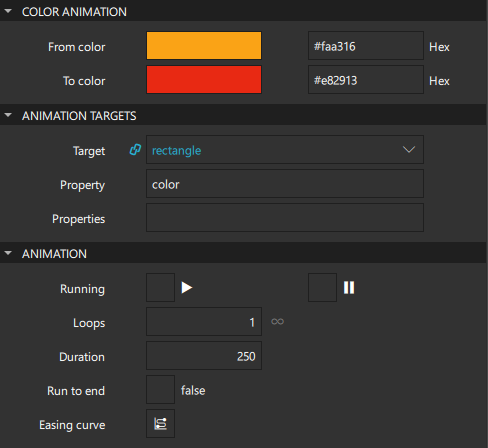This screenshot has height=448, width=488.
Task: Click the Run to end label
Action: coord(76,391)
